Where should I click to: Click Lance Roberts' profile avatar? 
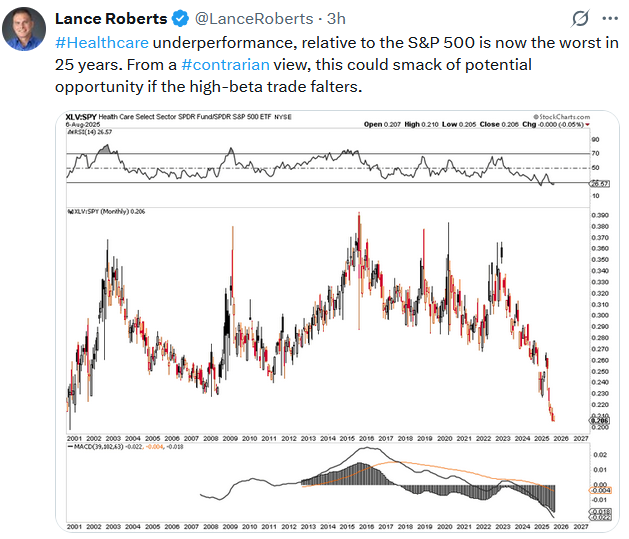click(29, 28)
